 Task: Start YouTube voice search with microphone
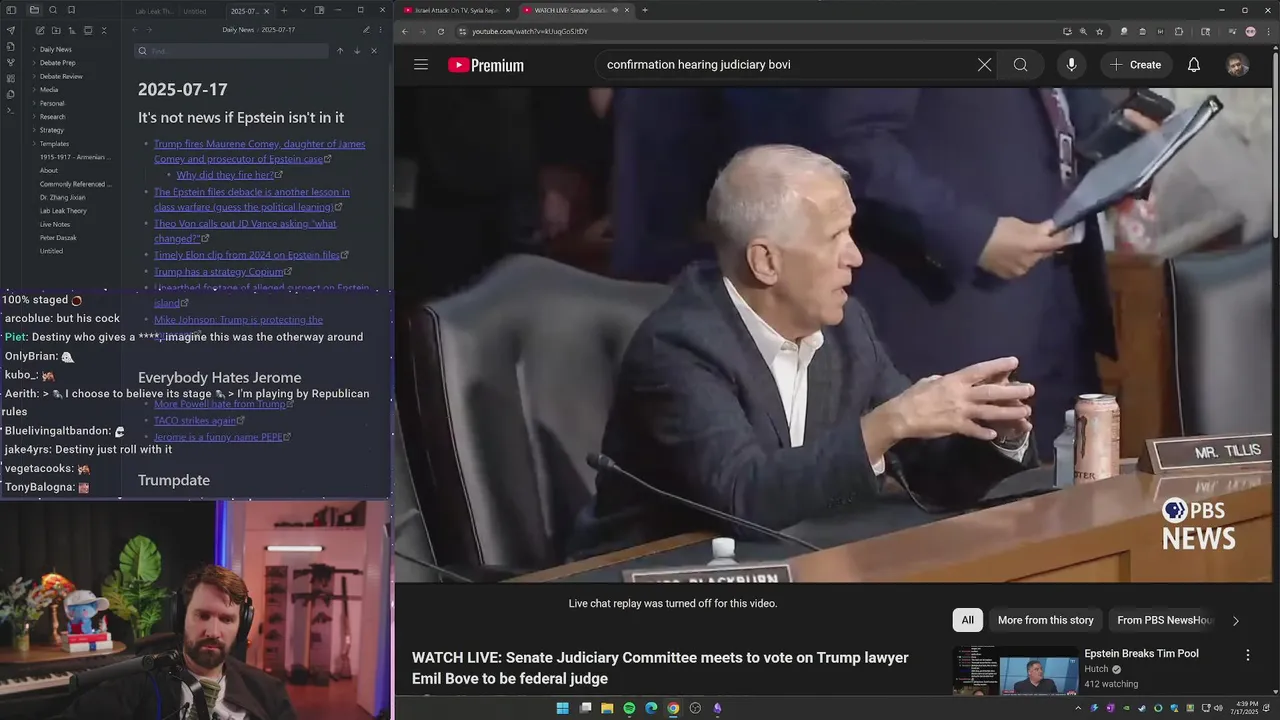(x=1071, y=65)
